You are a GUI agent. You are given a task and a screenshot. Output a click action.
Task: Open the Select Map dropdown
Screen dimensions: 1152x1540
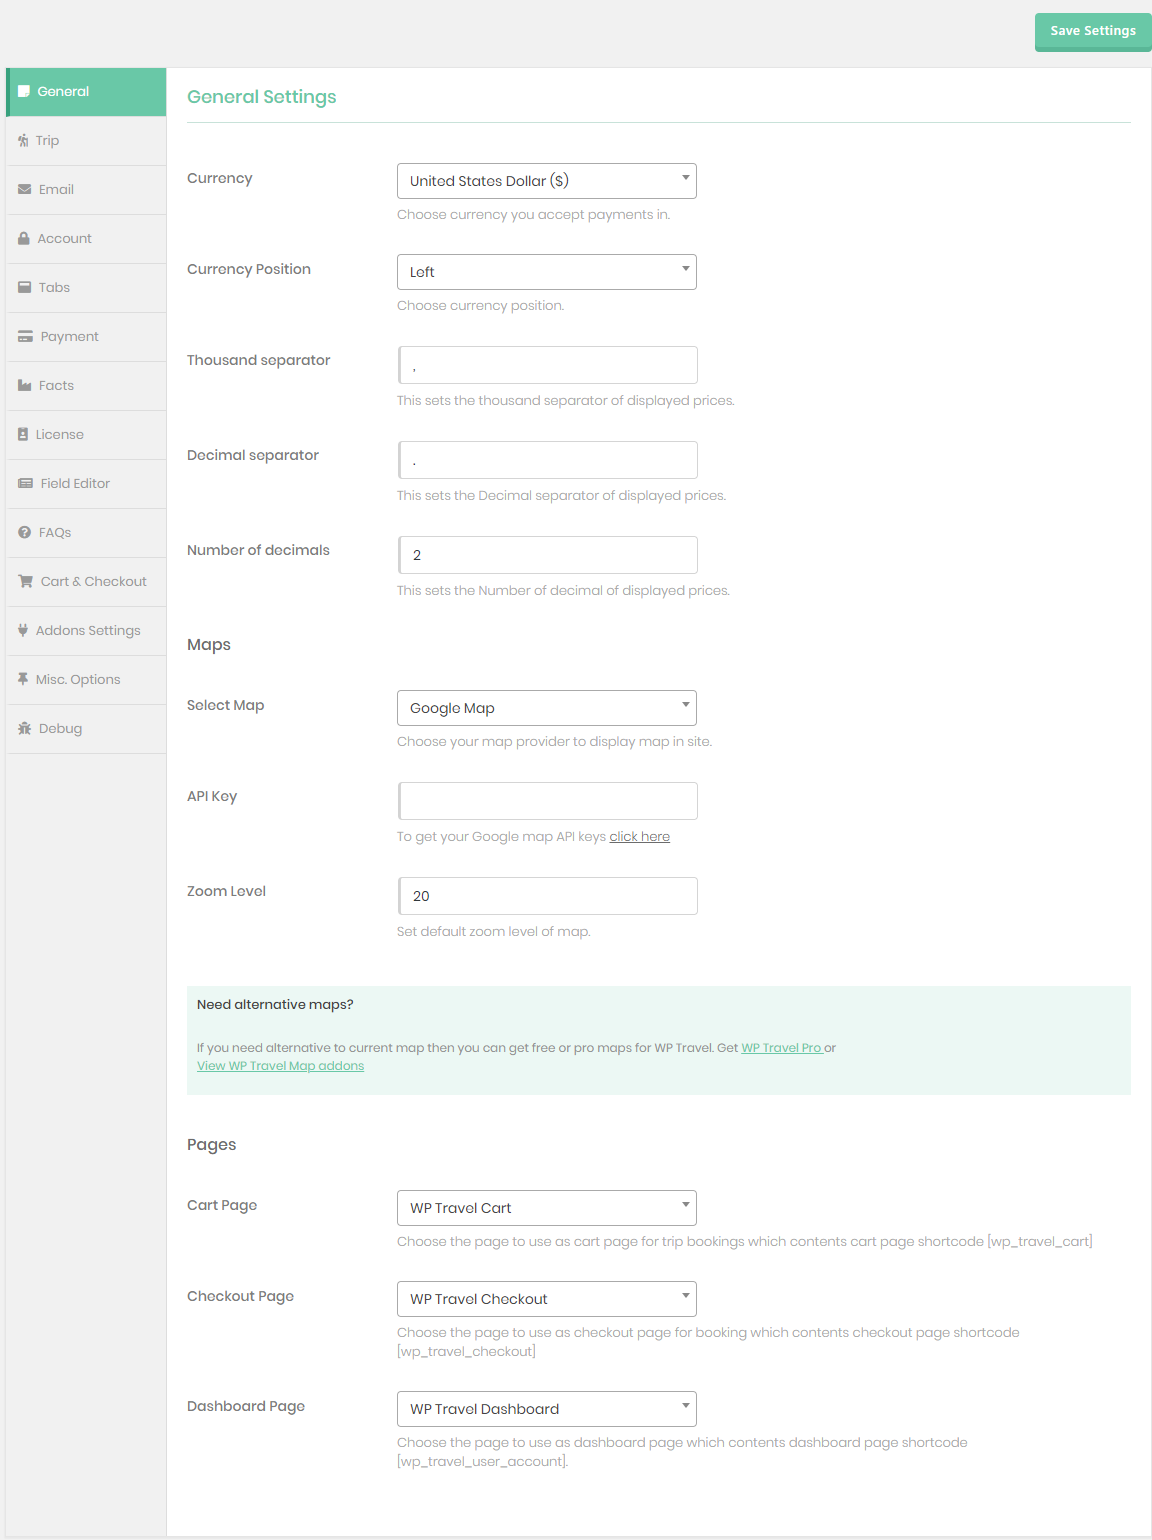click(x=546, y=708)
